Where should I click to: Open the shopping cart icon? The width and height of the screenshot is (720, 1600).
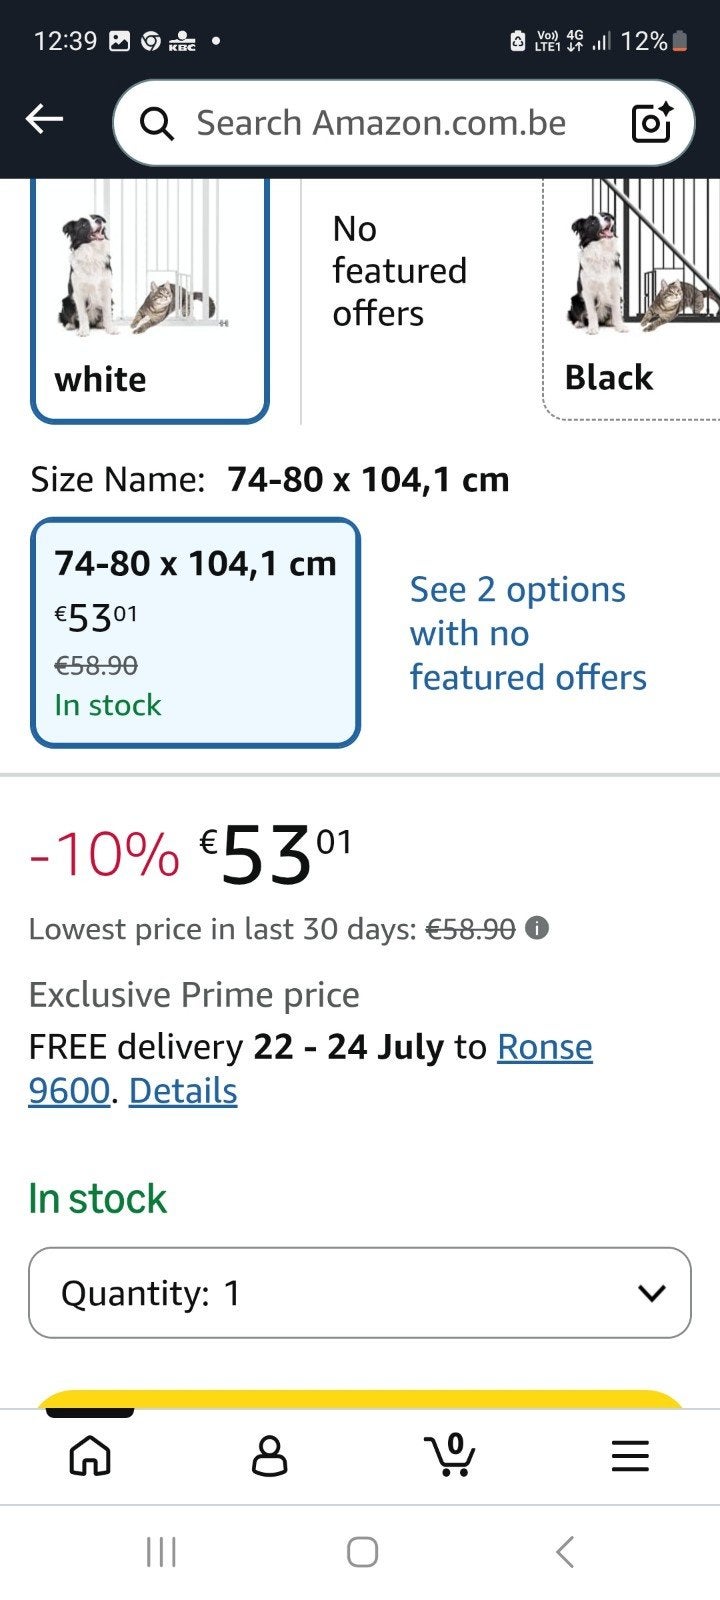(x=450, y=1455)
